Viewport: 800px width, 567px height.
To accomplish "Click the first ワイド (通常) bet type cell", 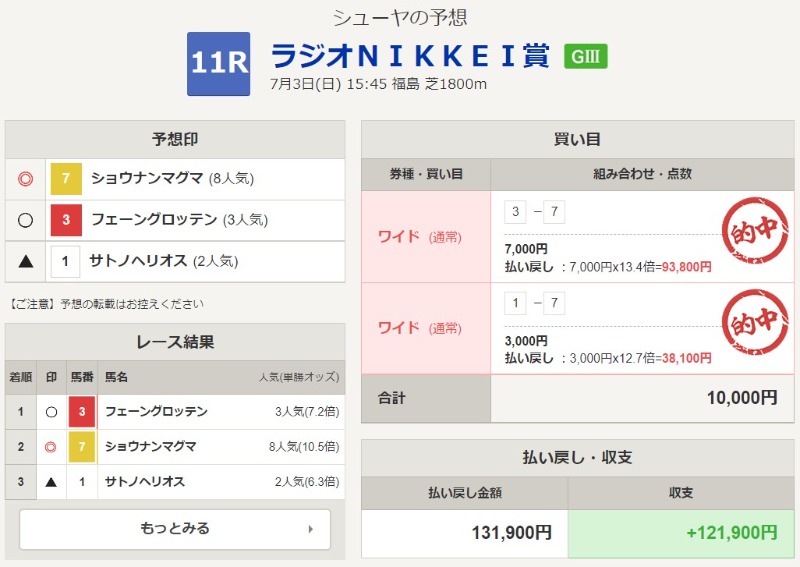I will 426,237.
